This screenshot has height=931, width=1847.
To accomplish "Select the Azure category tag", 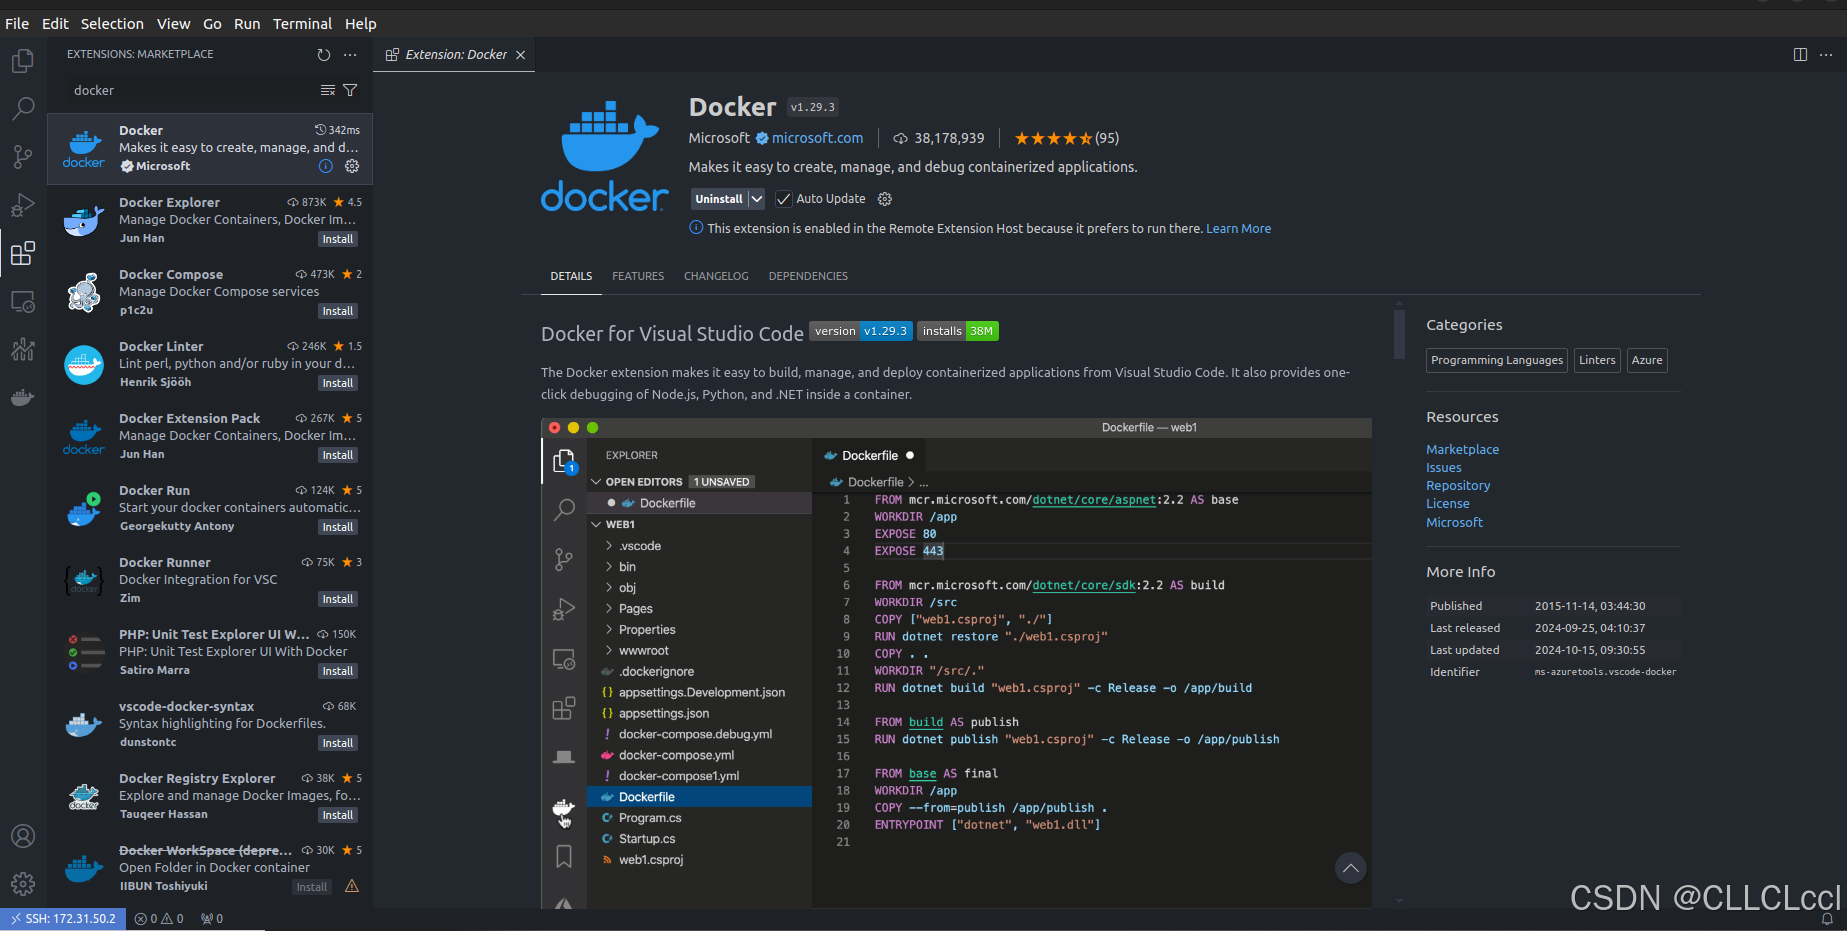I will coord(1647,360).
